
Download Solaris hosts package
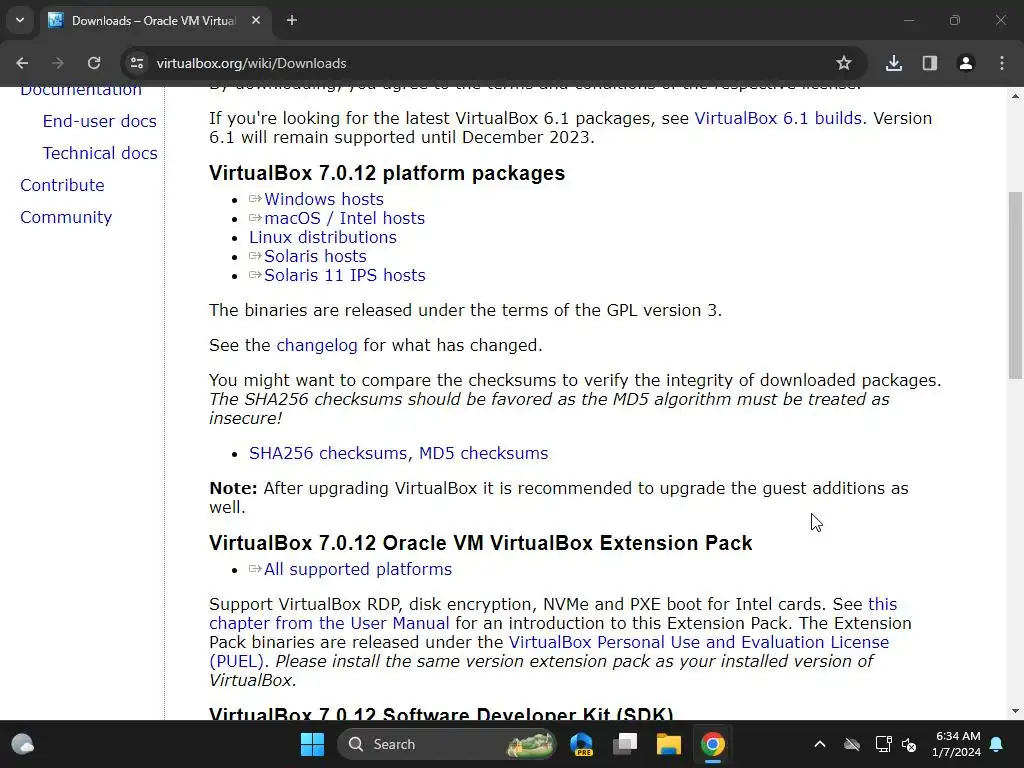[x=315, y=256]
